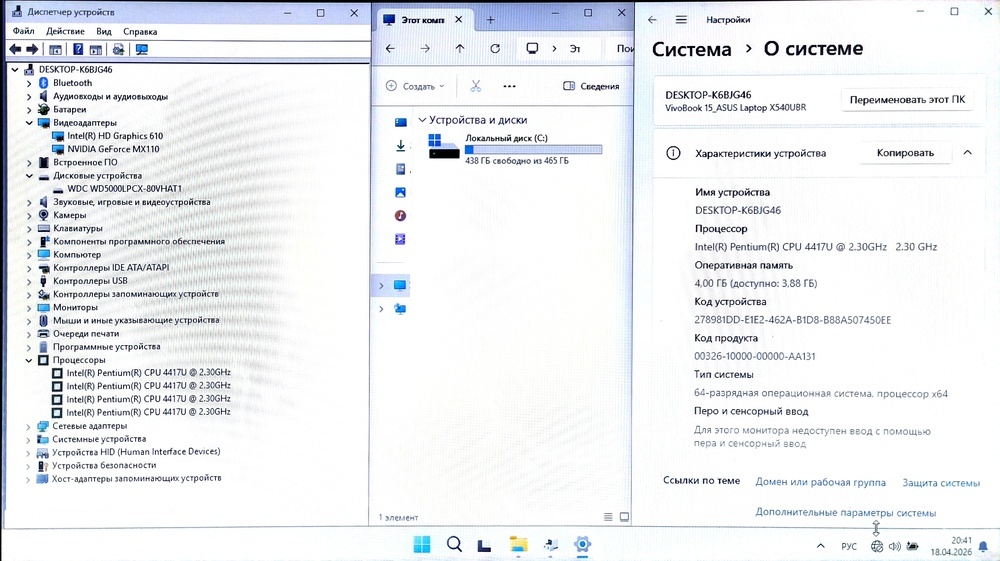1000x561 pixels.
Task: Open File Explorer from taskbar
Action: tap(518, 544)
